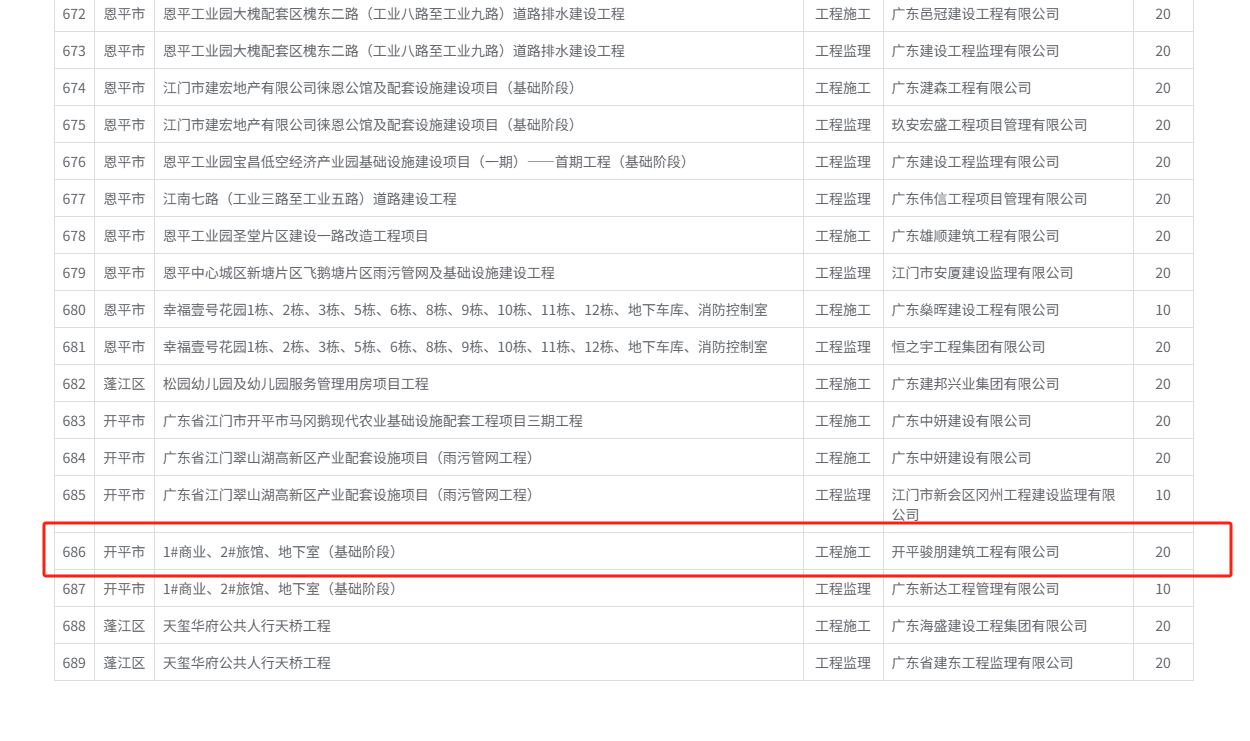
Task: Click project name in row 672
Action: (394, 14)
